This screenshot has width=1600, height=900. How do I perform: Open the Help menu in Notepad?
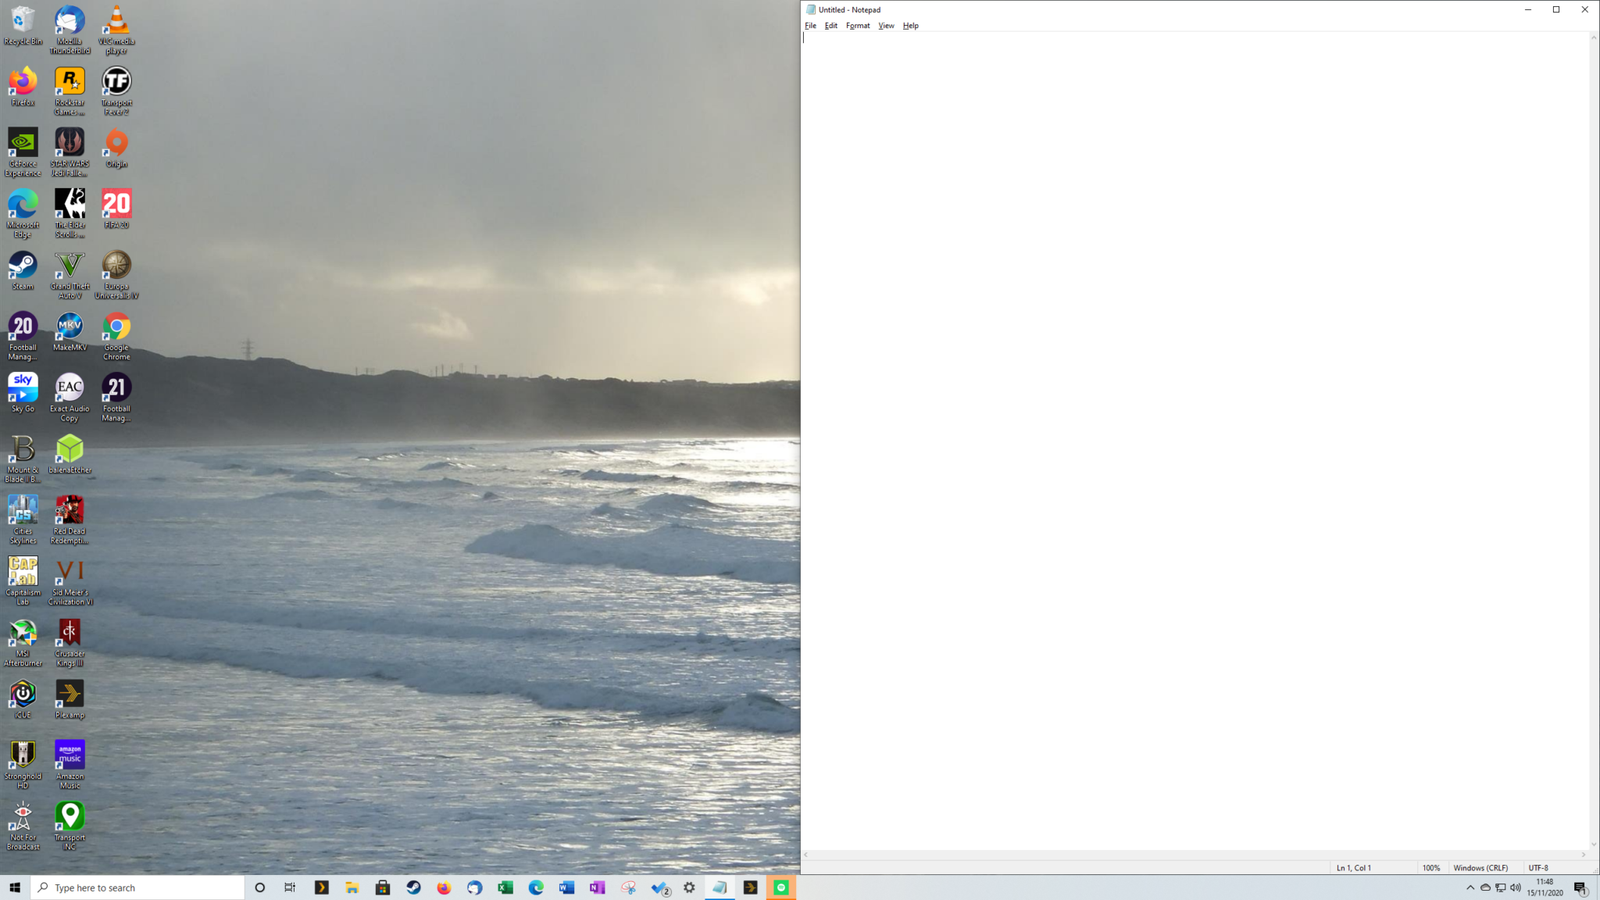(x=910, y=26)
